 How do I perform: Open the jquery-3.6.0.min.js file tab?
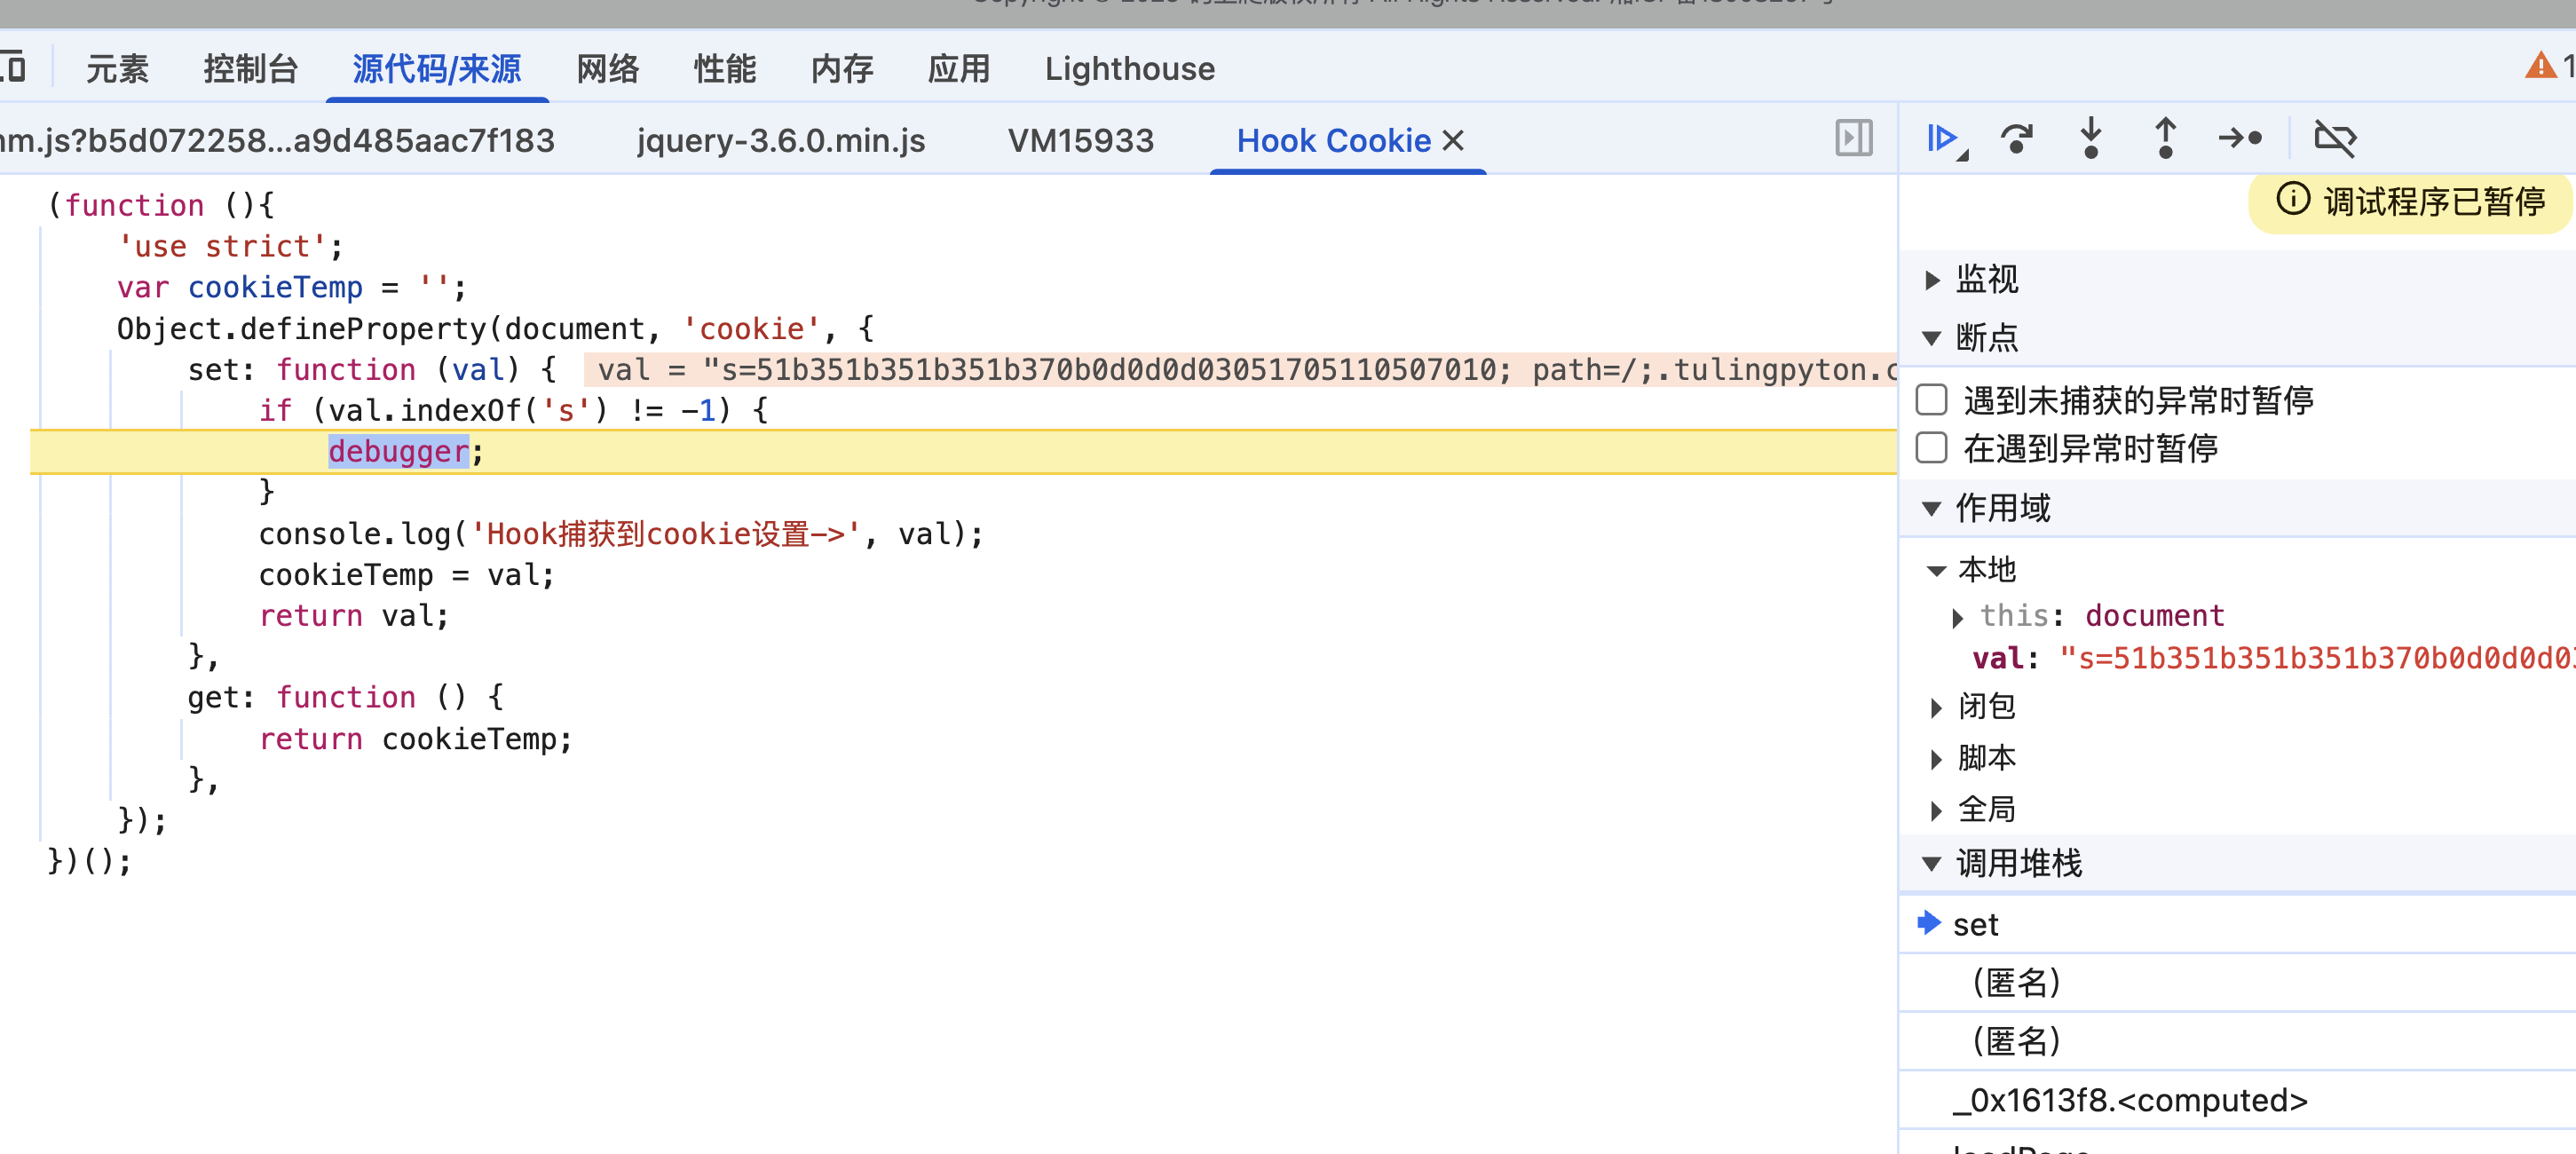[x=780, y=141]
